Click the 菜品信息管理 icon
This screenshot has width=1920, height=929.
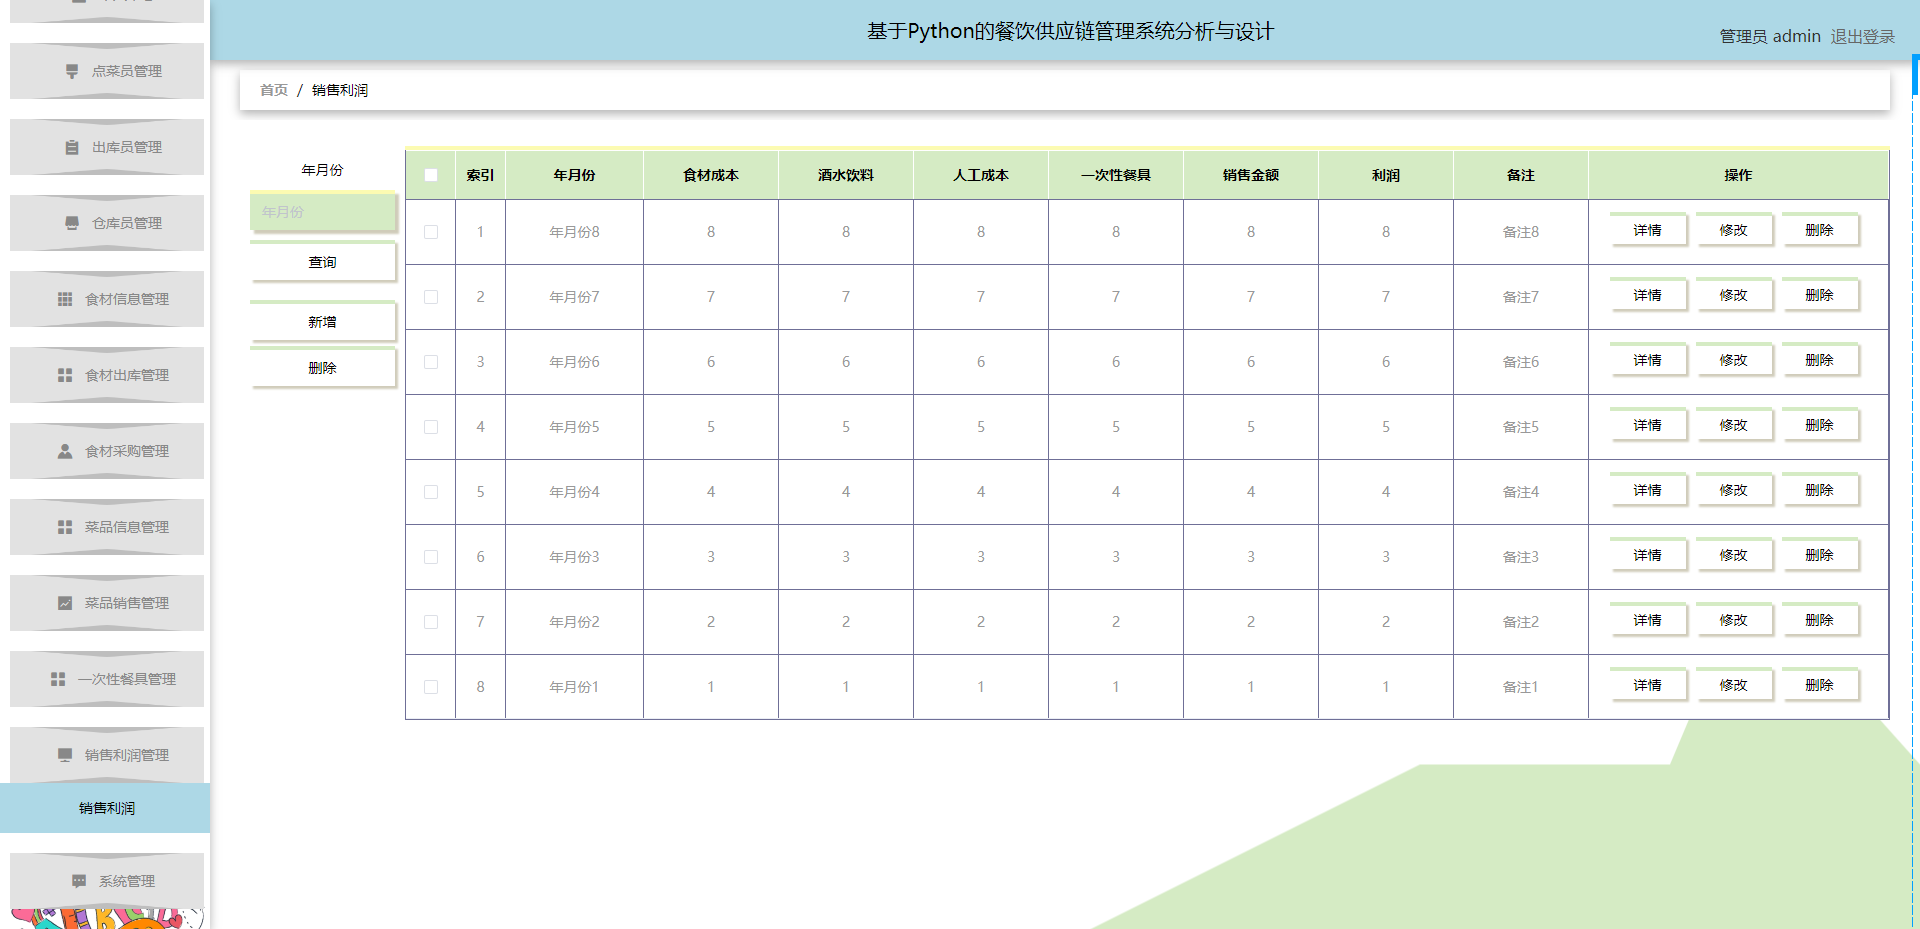coord(65,527)
